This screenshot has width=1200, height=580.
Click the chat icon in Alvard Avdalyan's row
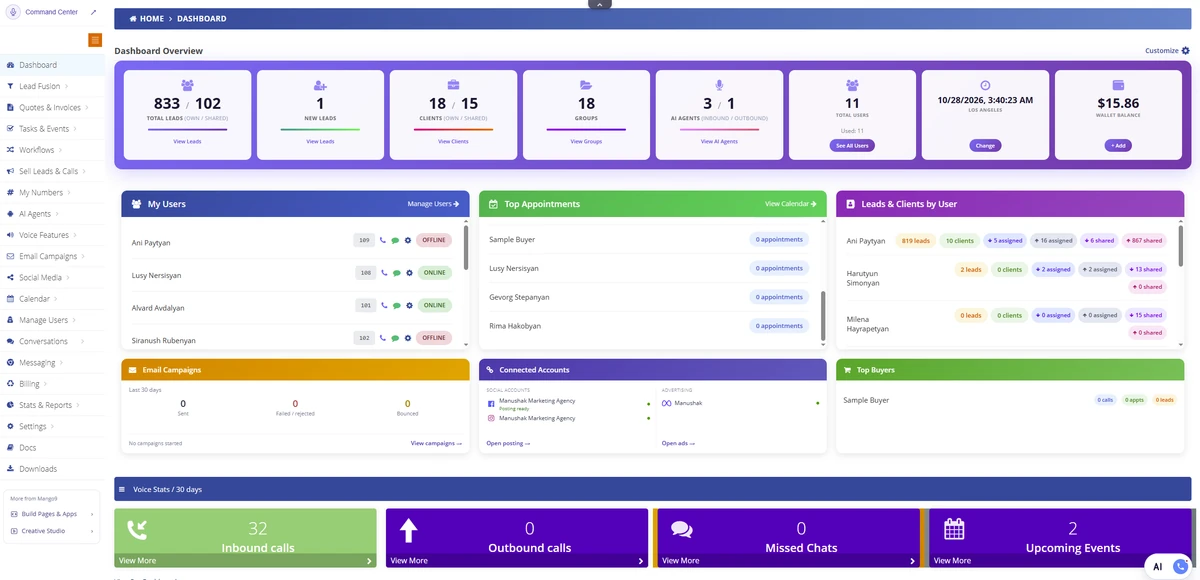(396, 305)
